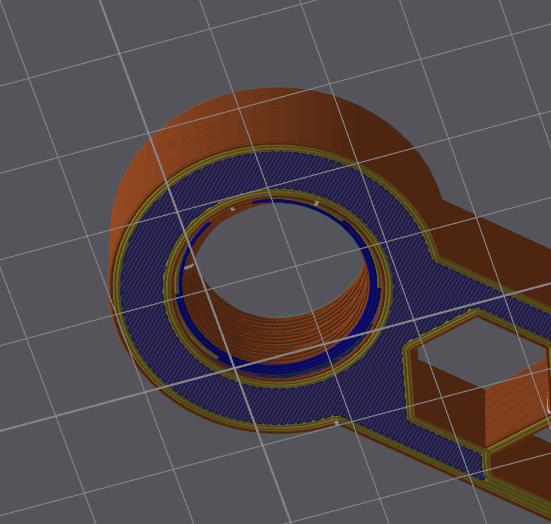Click the white seam mark on hole's left rim
Viewport: 551px width, 524px height.
point(189,266)
